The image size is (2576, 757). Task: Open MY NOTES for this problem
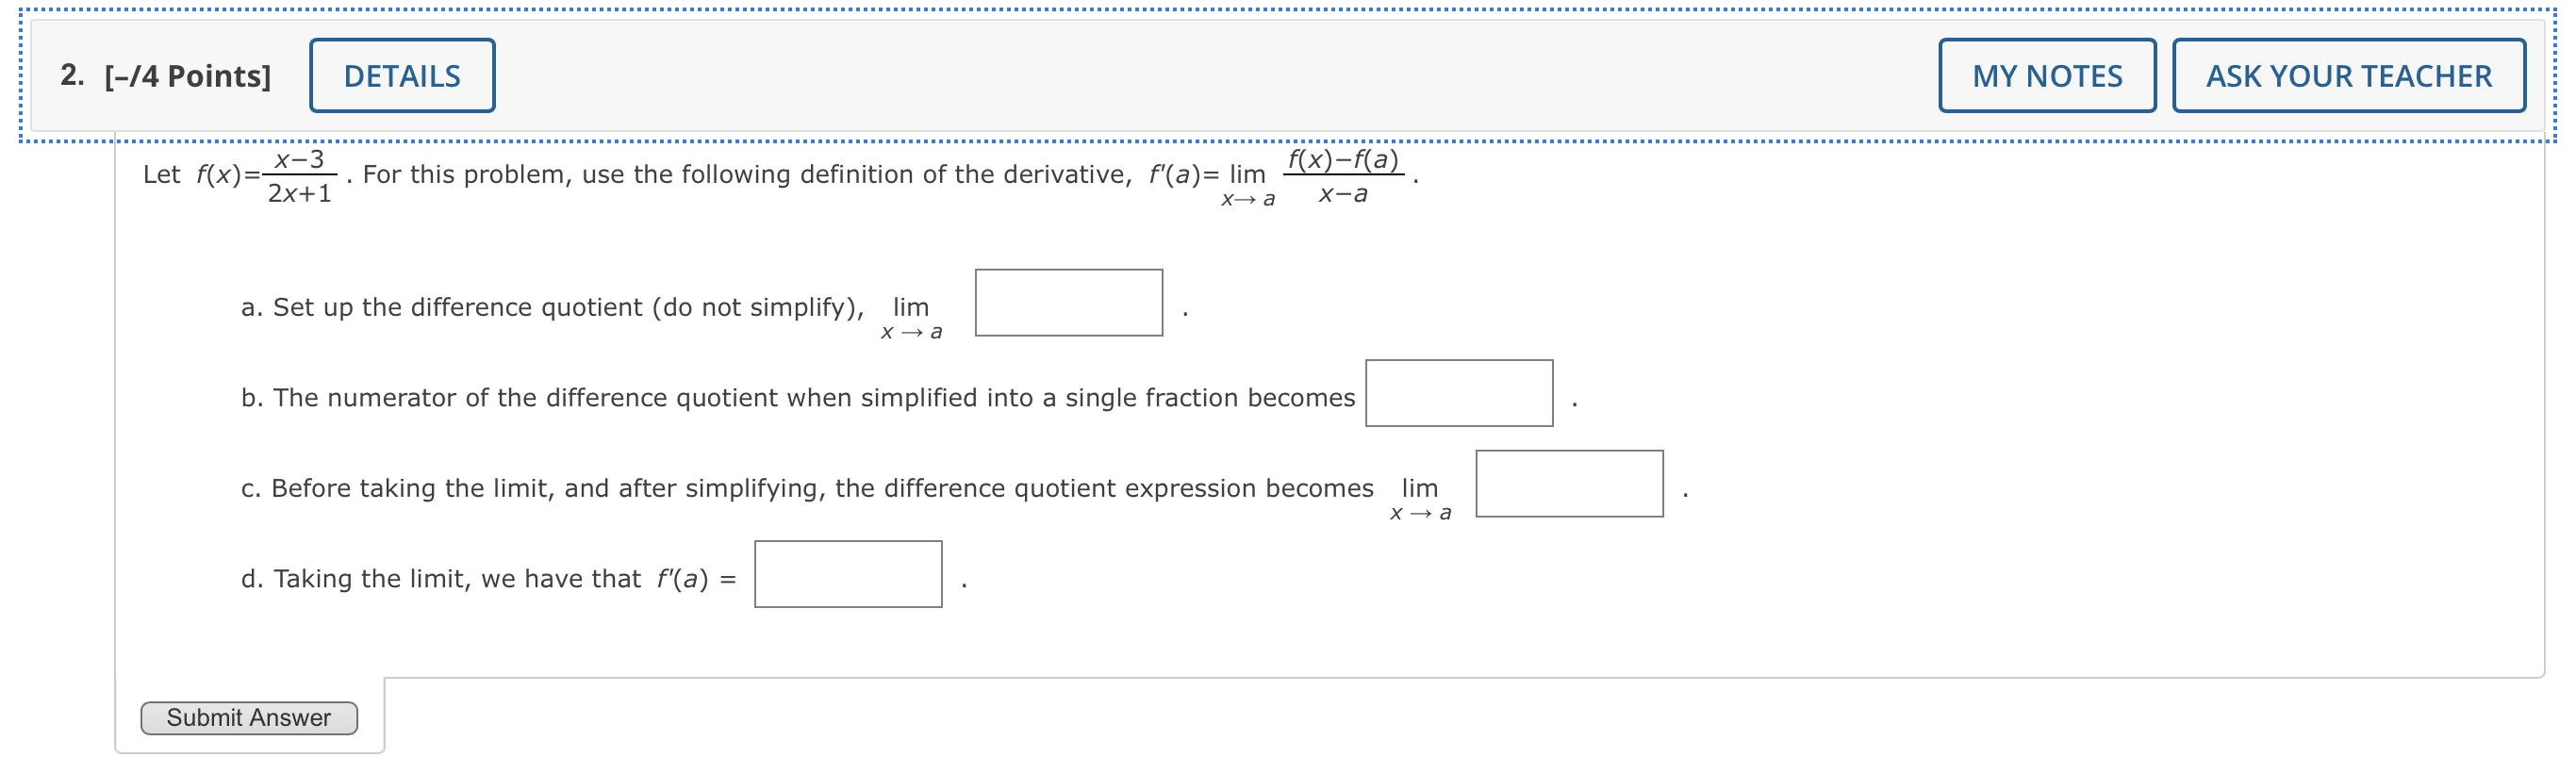(2046, 74)
